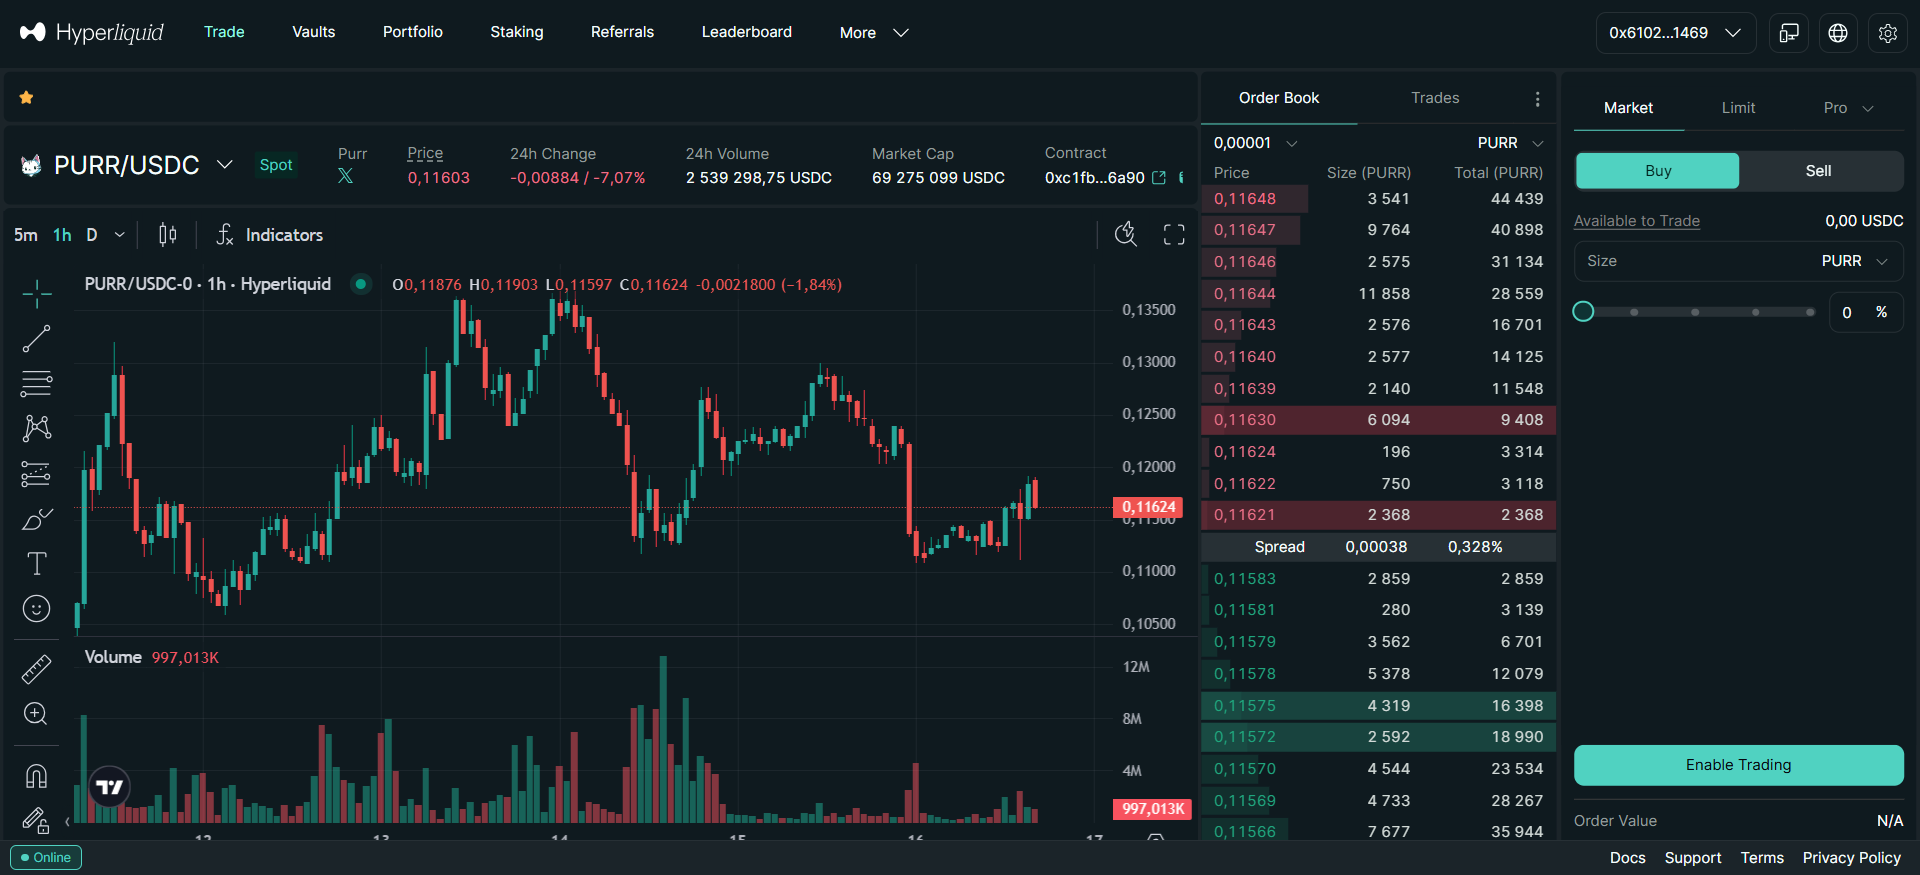Open the 0,00001 price grouping dropdown

[x=1255, y=143]
